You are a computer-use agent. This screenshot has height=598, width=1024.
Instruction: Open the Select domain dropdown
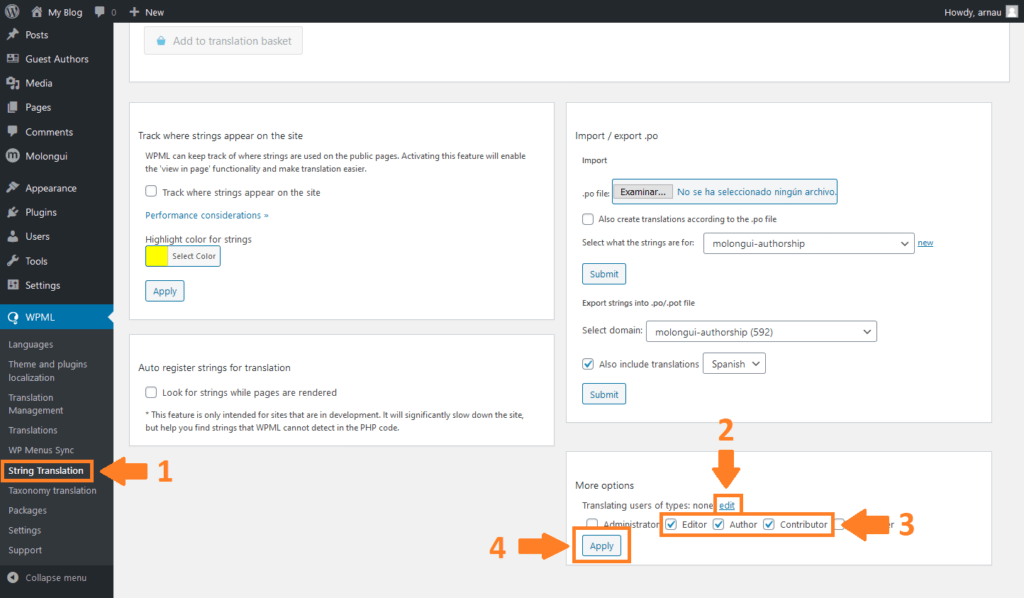pos(761,332)
